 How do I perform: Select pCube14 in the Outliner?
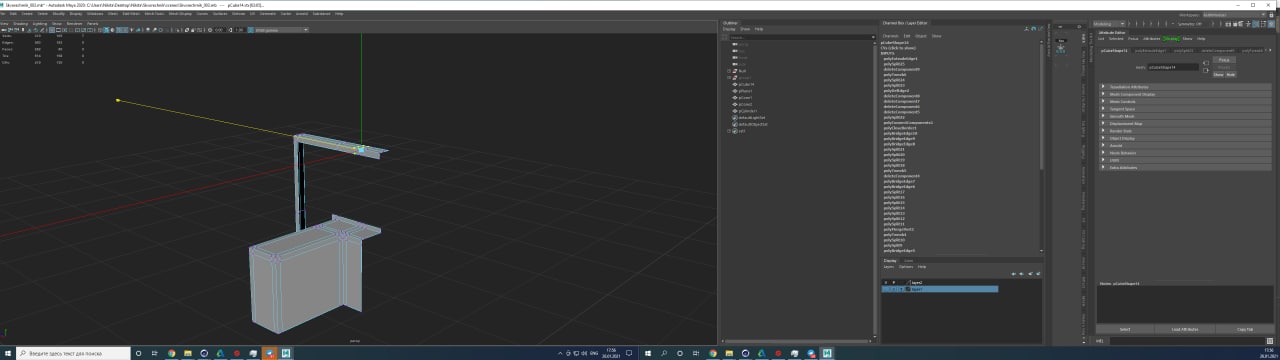tap(746, 84)
